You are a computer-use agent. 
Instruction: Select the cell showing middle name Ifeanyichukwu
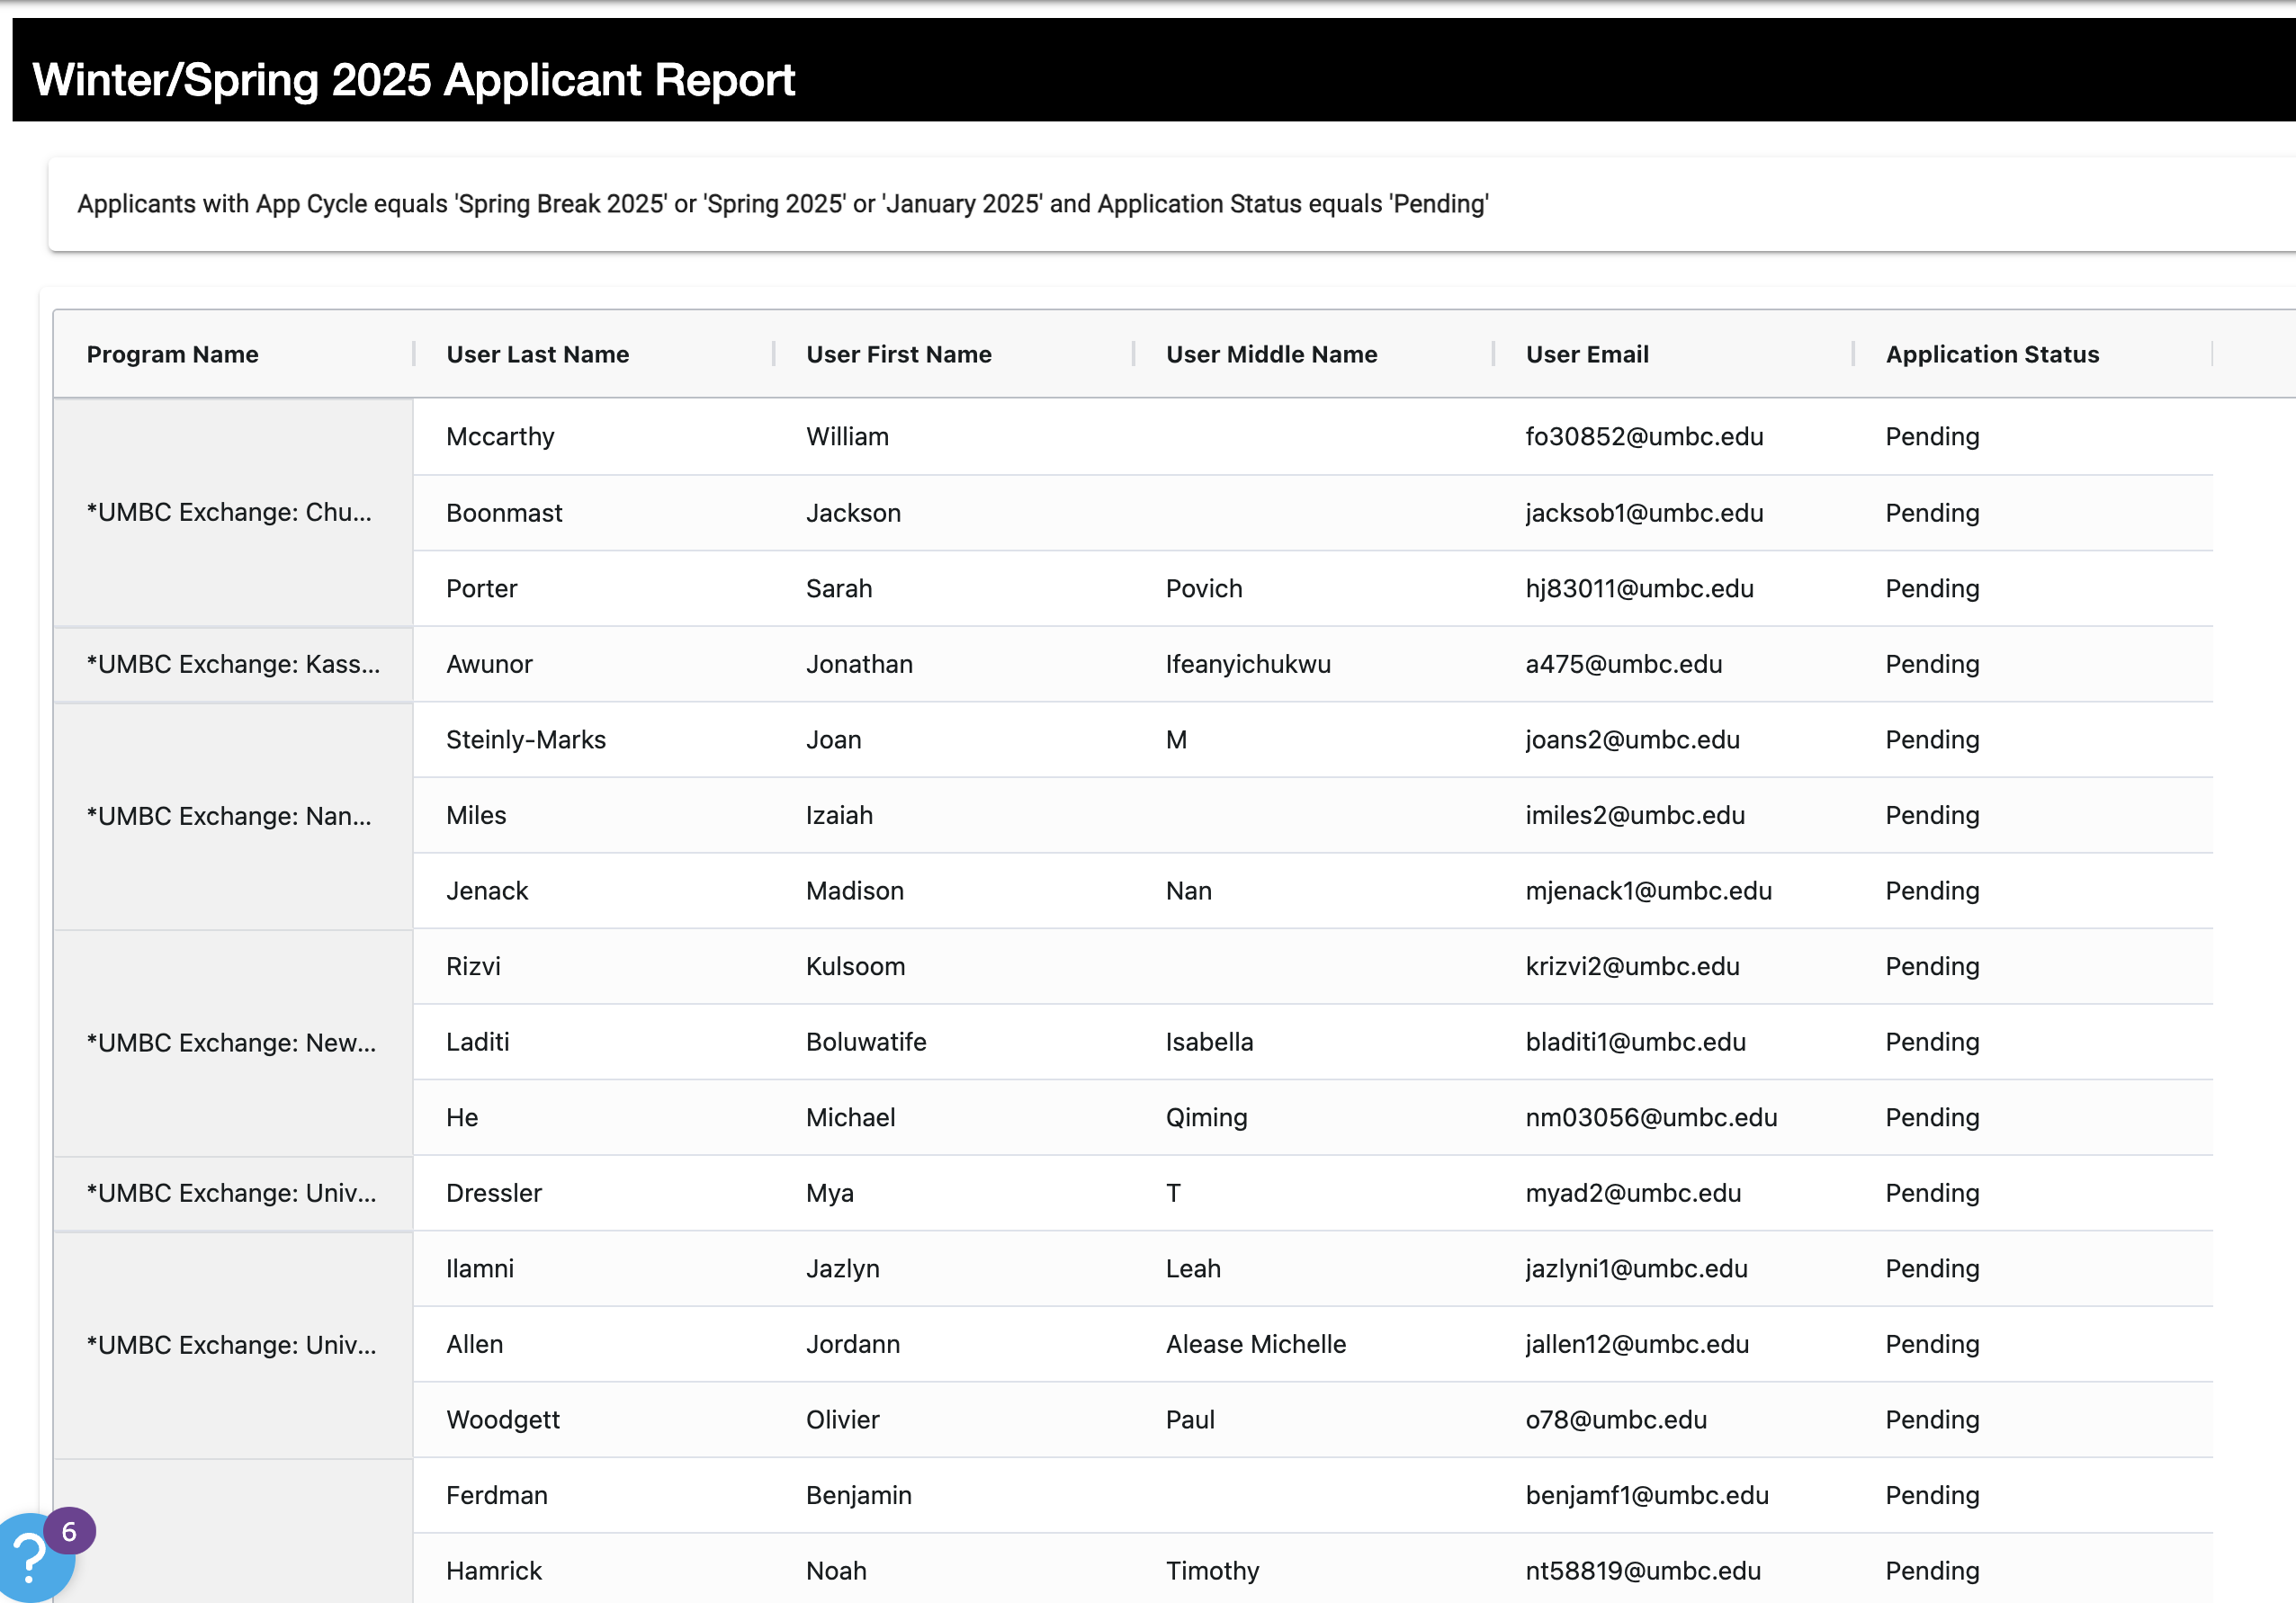pyautogui.click(x=1248, y=664)
